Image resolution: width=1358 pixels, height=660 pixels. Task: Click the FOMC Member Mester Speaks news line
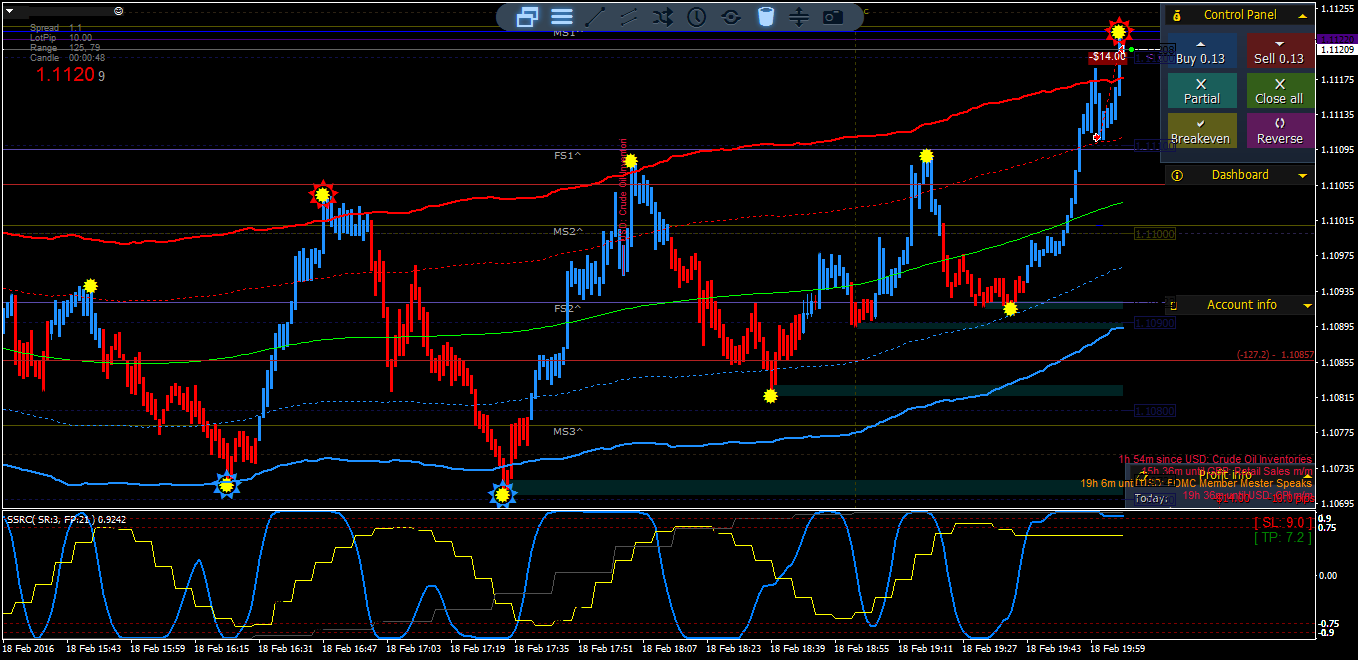pyautogui.click(x=1196, y=483)
